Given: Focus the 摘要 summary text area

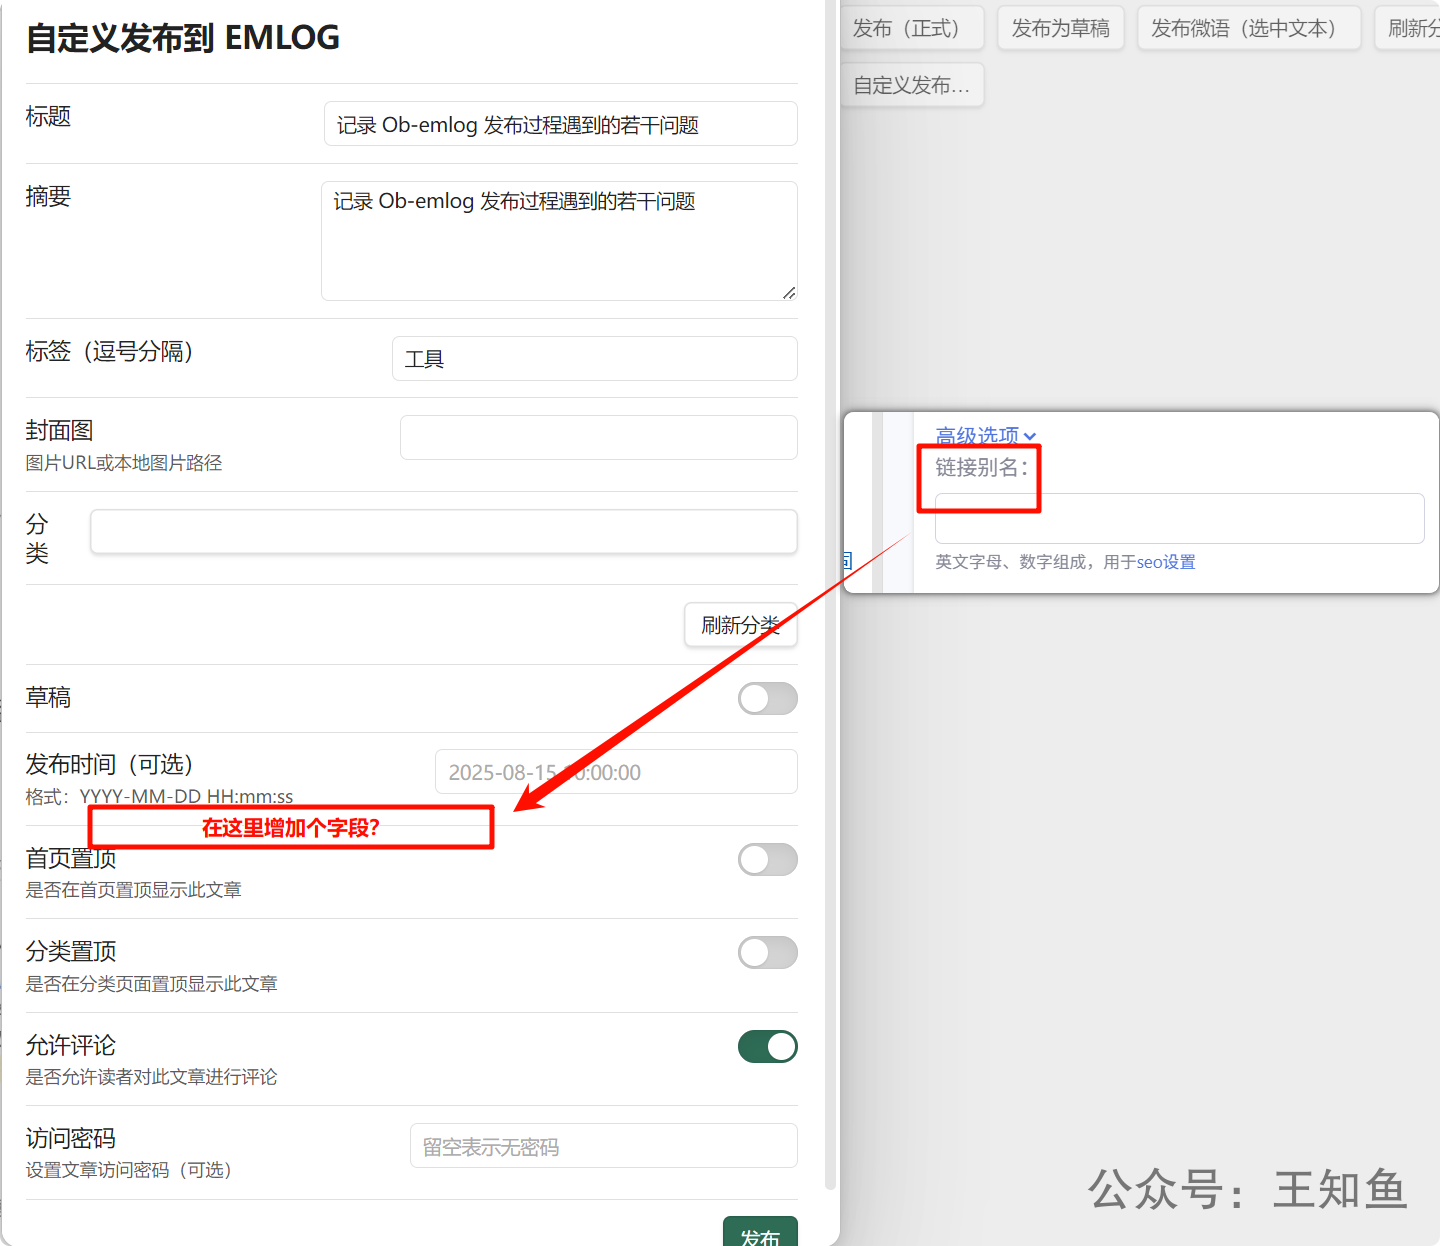Looking at the screenshot, I should (x=558, y=241).
